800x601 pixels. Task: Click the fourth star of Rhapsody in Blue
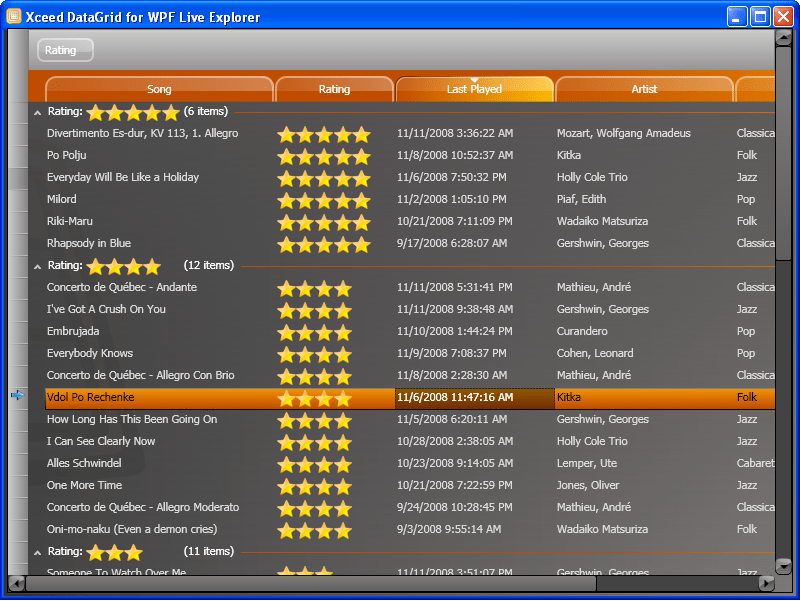tap(343, 243)
